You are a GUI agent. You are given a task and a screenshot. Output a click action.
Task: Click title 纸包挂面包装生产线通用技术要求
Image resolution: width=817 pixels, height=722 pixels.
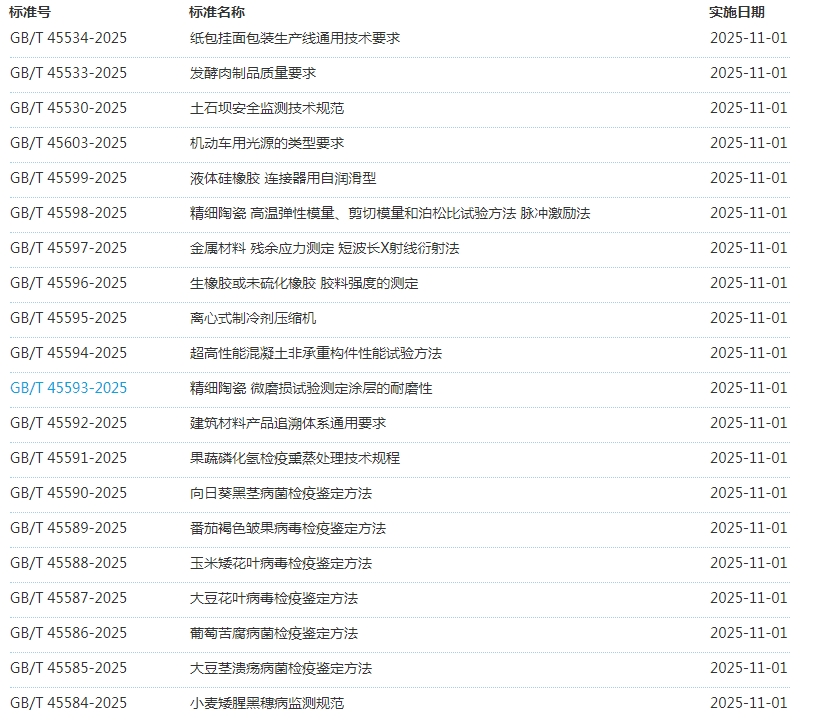(295, 38)
